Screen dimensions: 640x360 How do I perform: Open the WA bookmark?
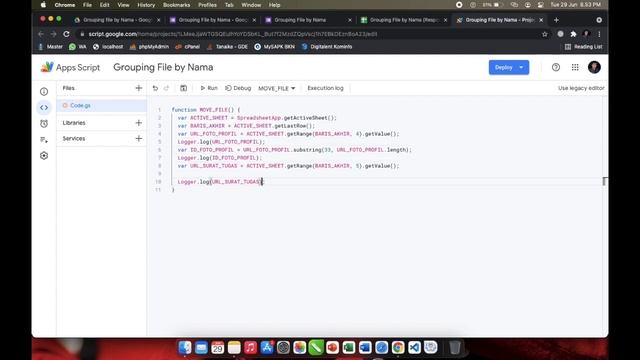(x=78, y=47)
